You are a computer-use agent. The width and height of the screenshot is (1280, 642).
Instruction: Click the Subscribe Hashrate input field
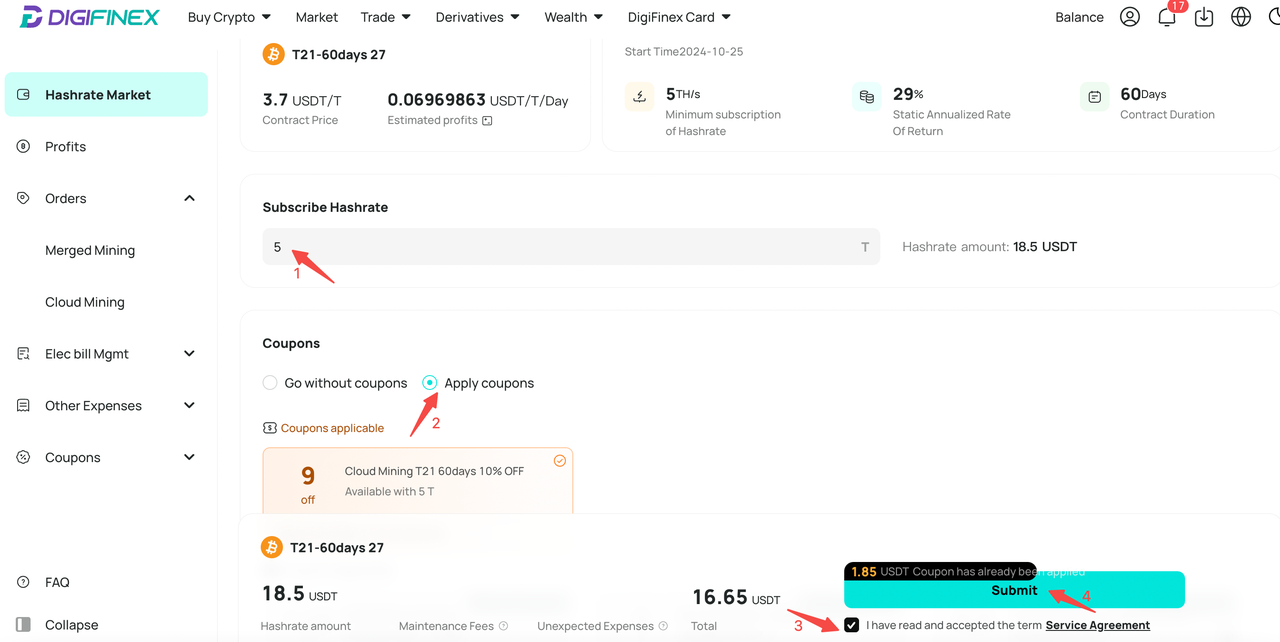point(571,247)
